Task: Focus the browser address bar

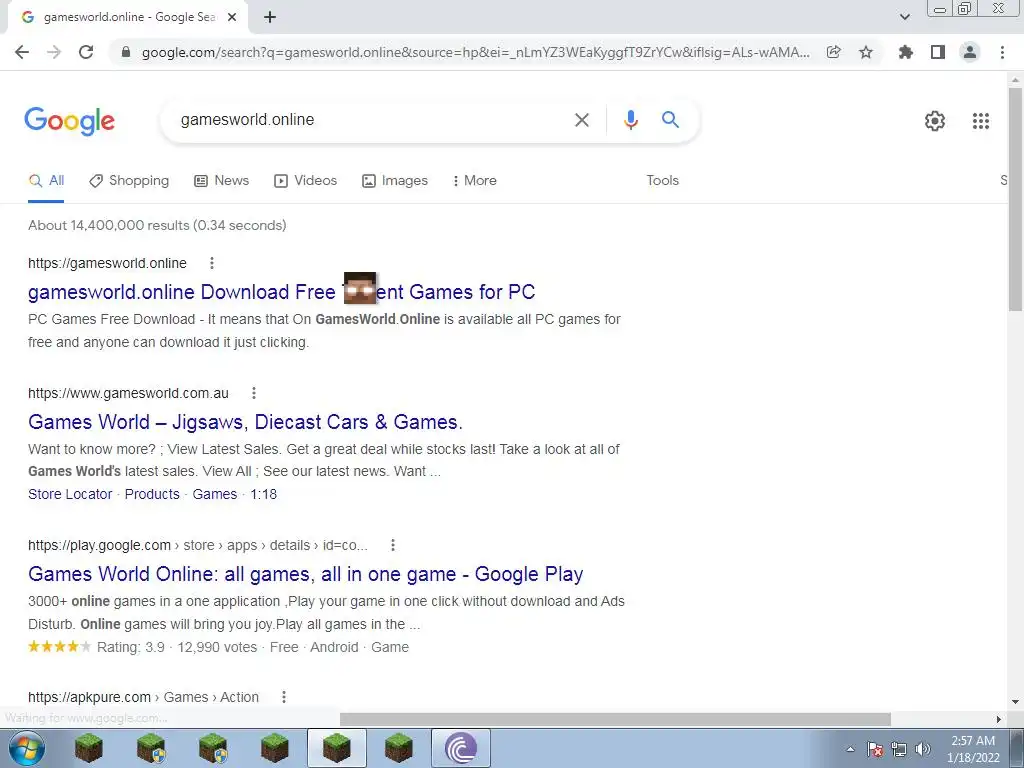Action: (x=475, y=52)
